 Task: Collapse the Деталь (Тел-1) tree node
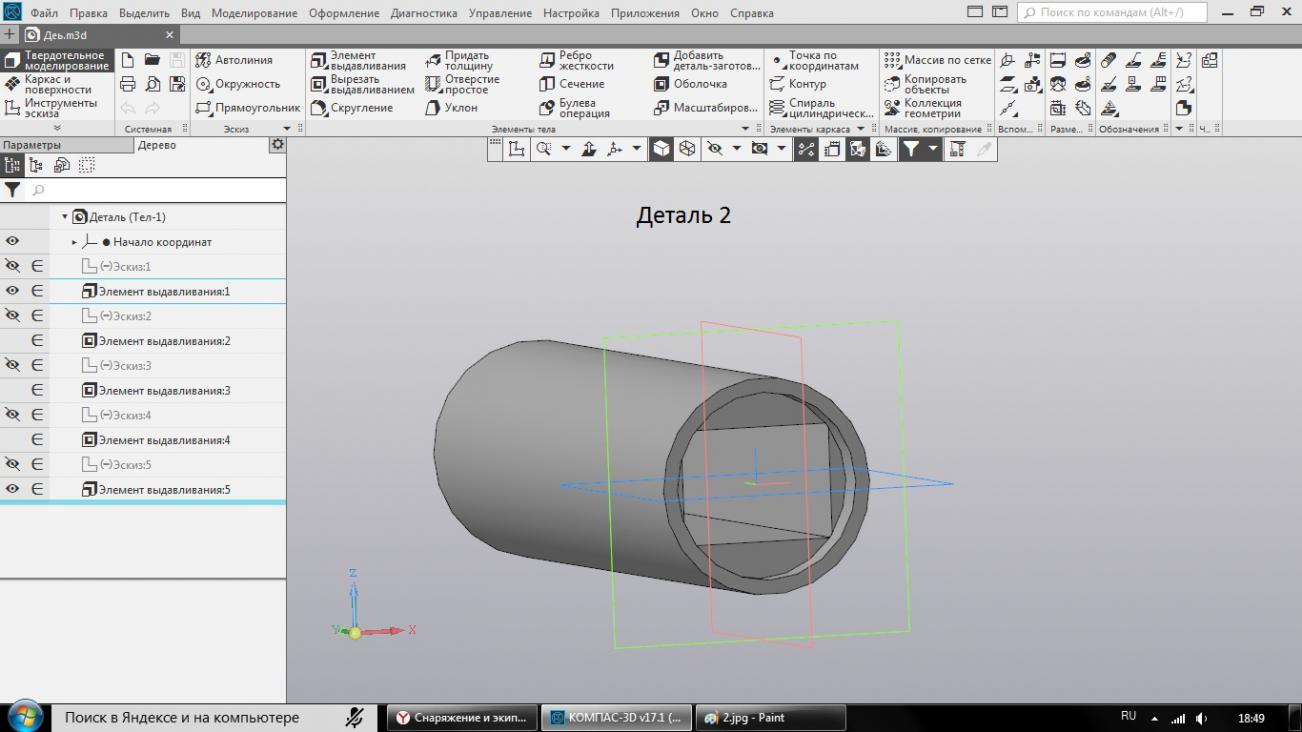click(65, 217)
